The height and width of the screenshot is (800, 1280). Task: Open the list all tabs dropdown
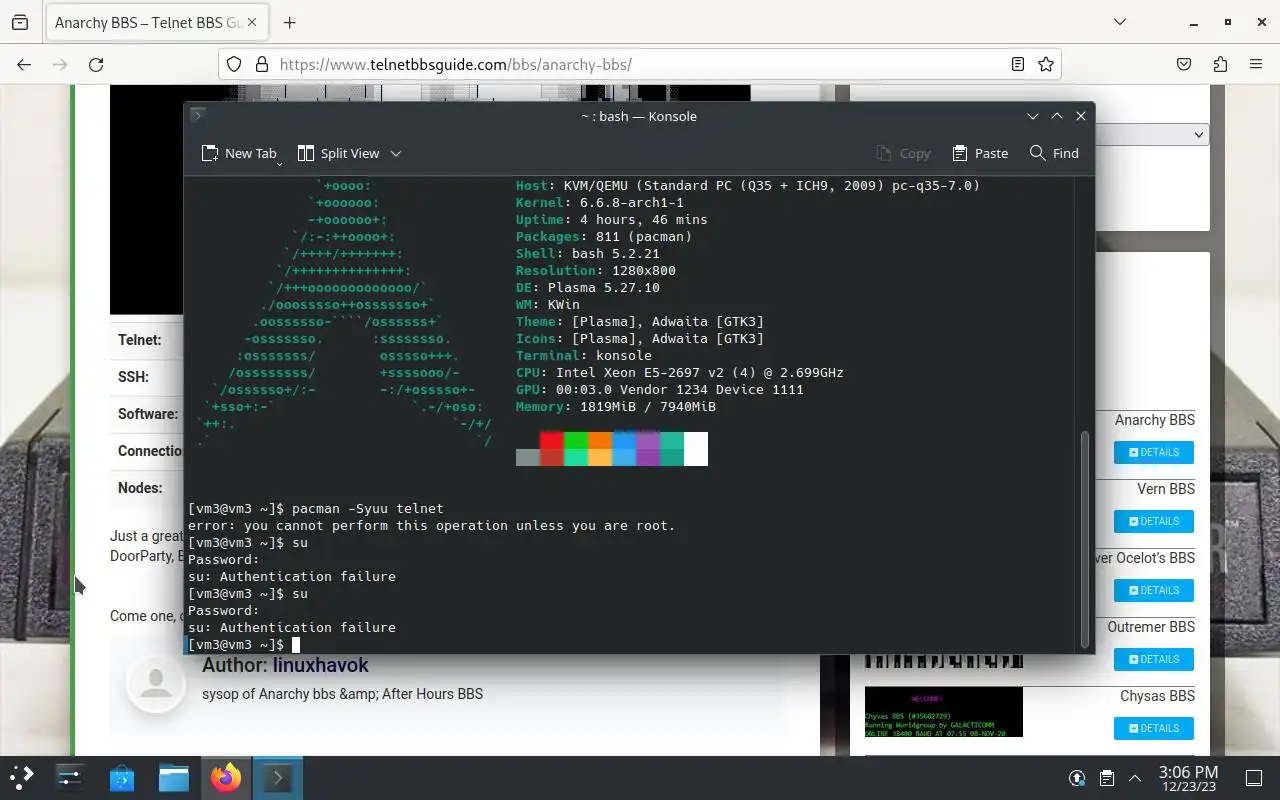1120,22
